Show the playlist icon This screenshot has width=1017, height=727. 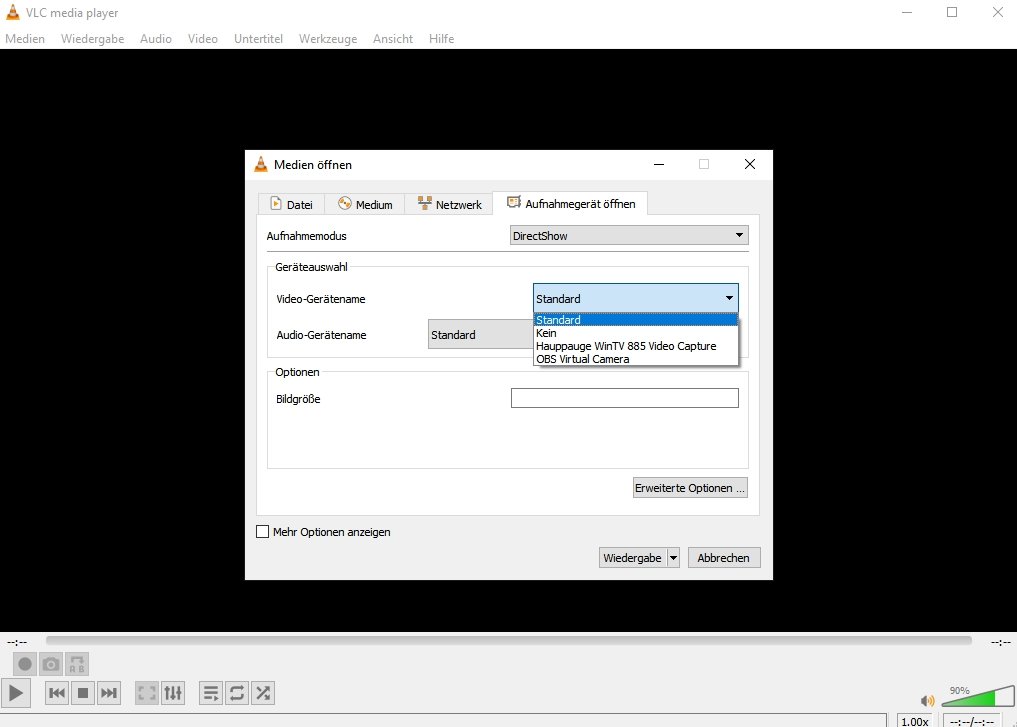pos(211,693)
